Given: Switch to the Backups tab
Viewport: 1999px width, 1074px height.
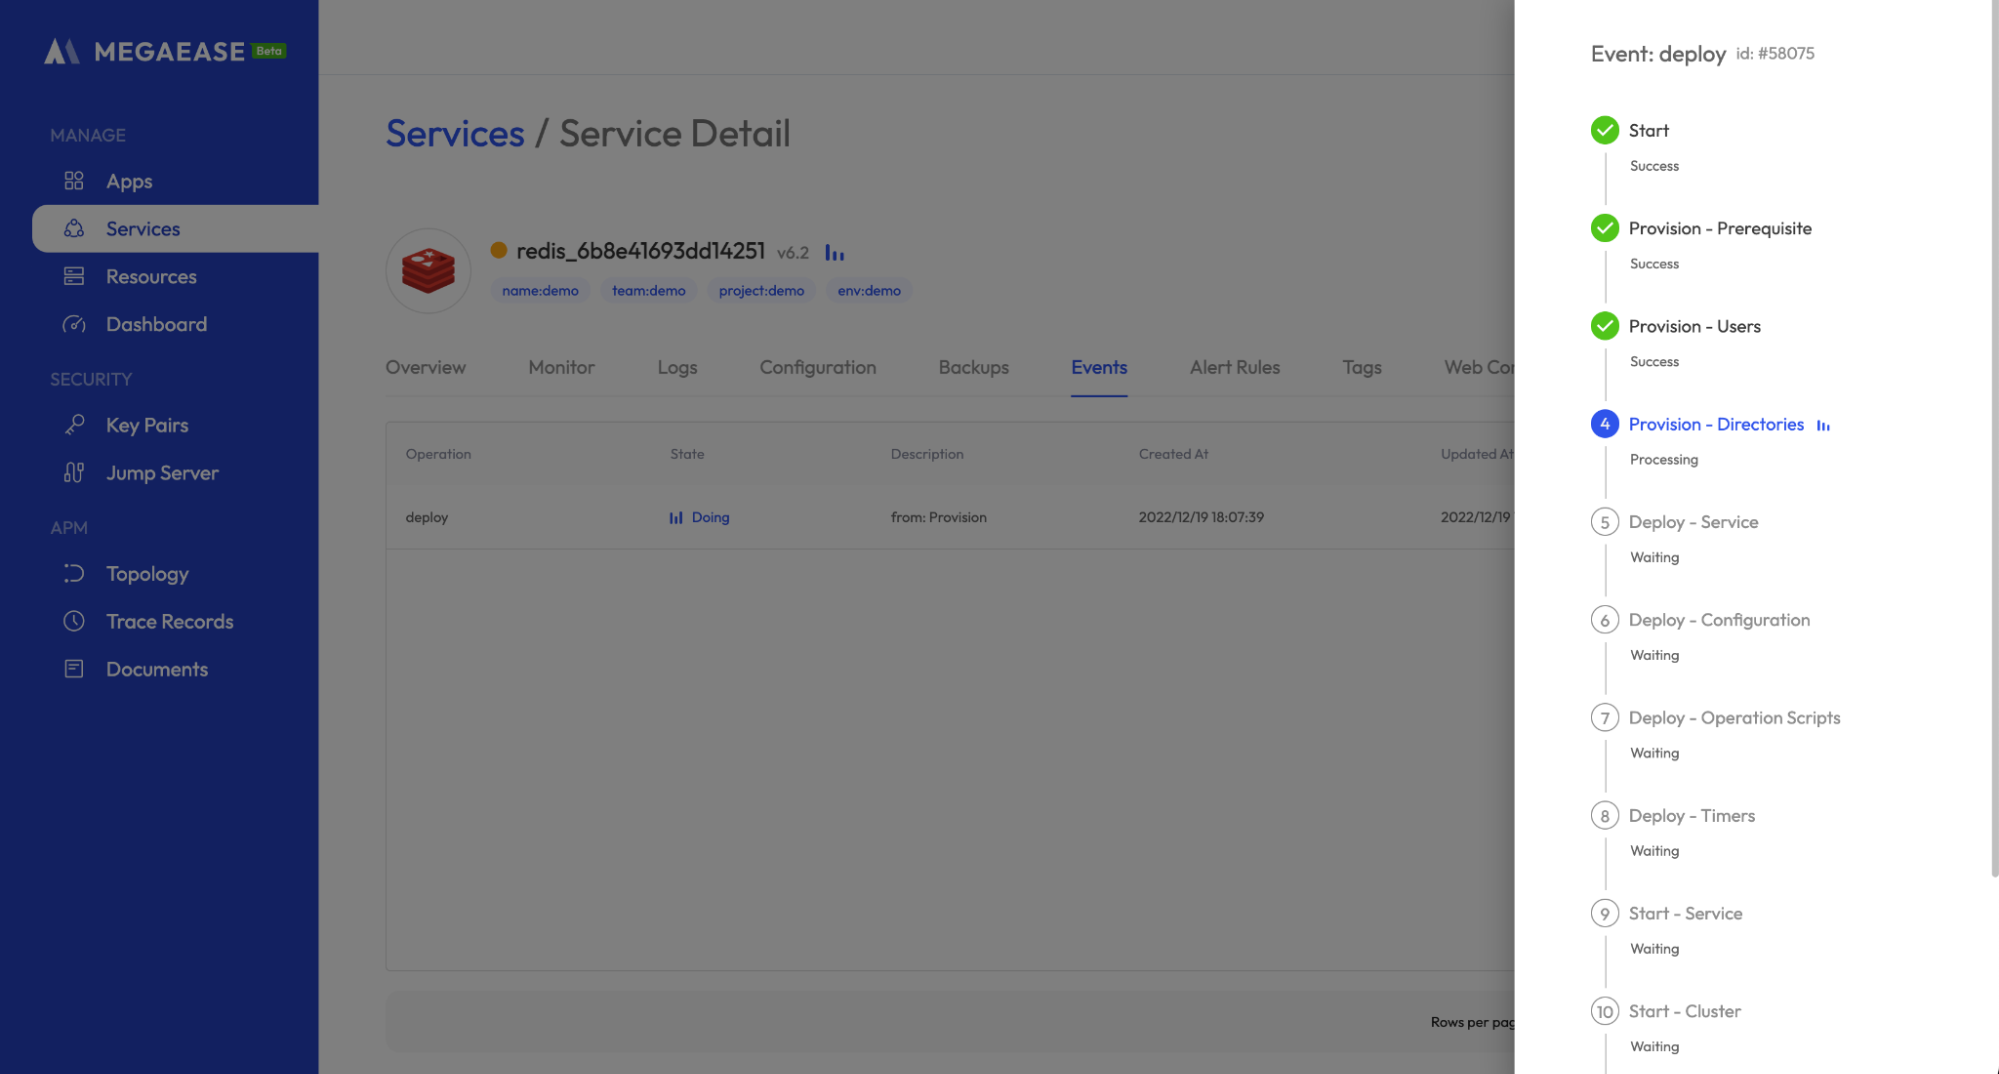Looking at the screenshot, I should (x=973, y=367).
